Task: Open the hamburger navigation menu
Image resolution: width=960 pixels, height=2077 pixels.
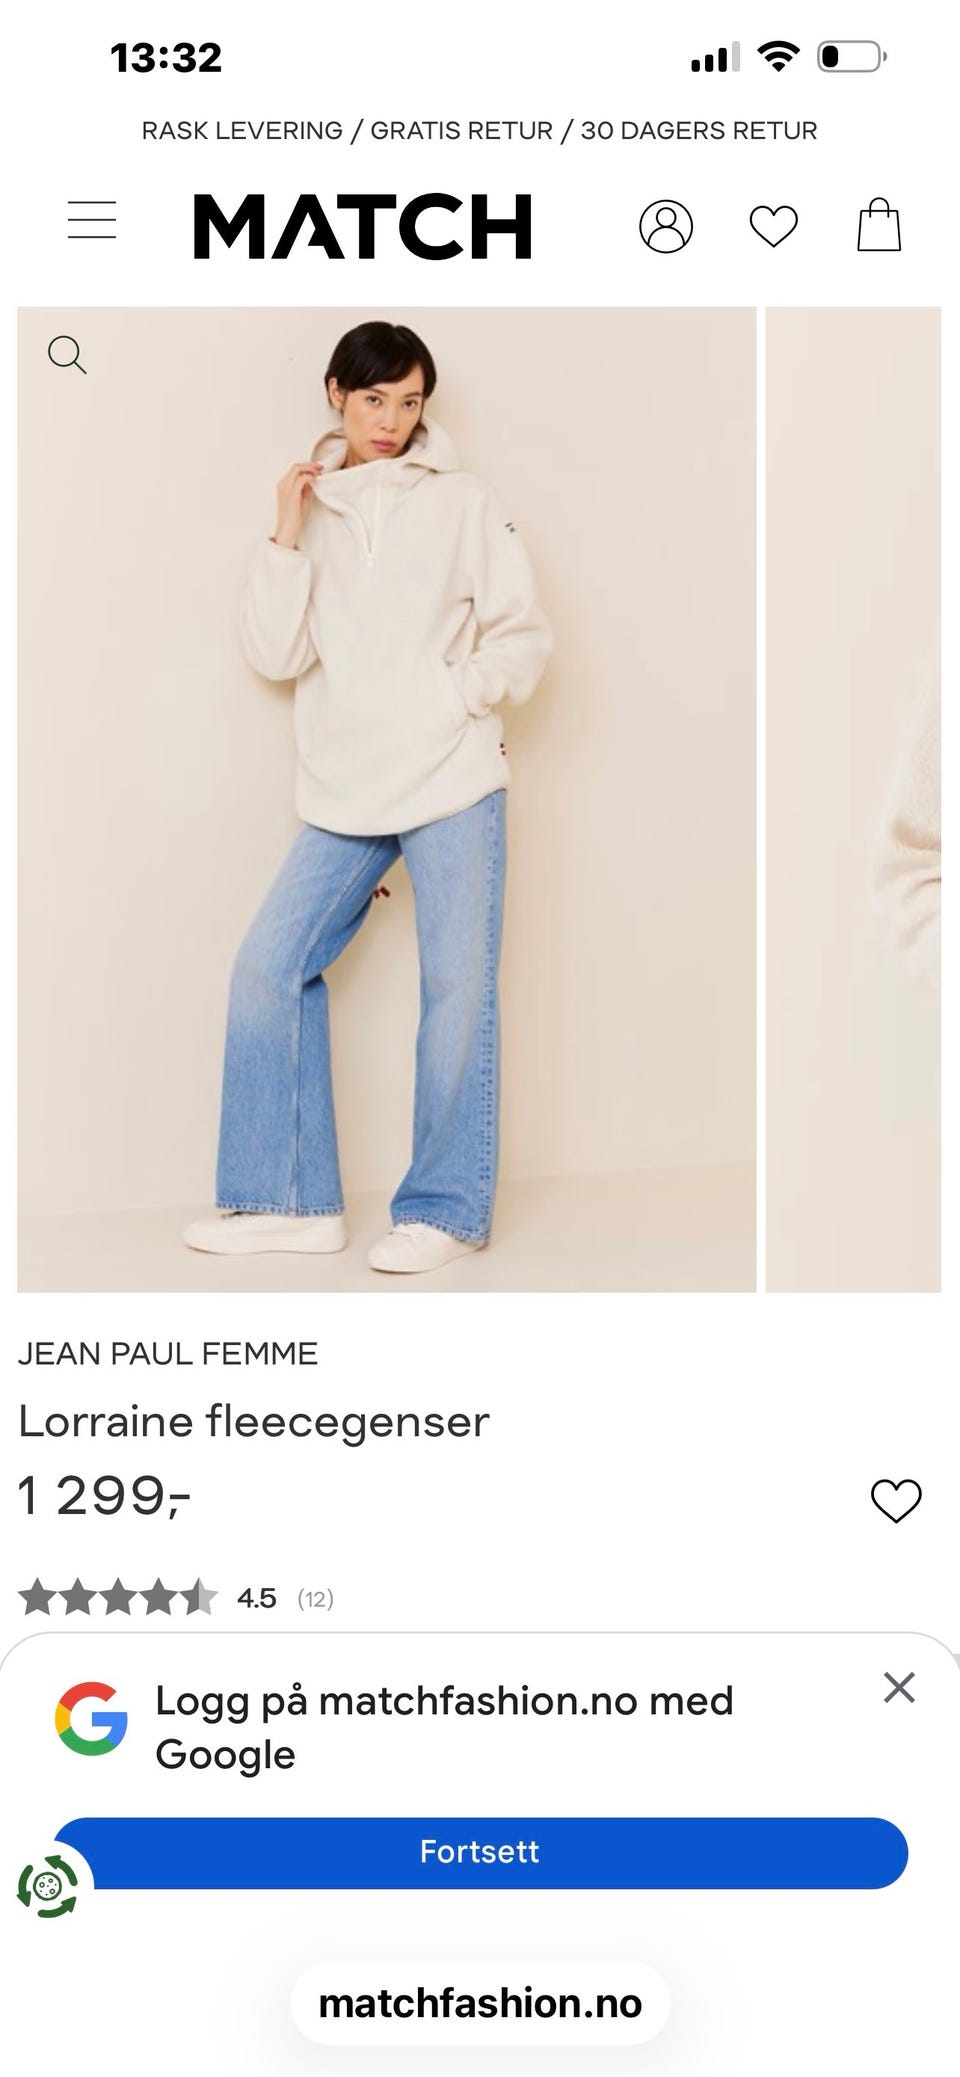Action: (92, 220)
